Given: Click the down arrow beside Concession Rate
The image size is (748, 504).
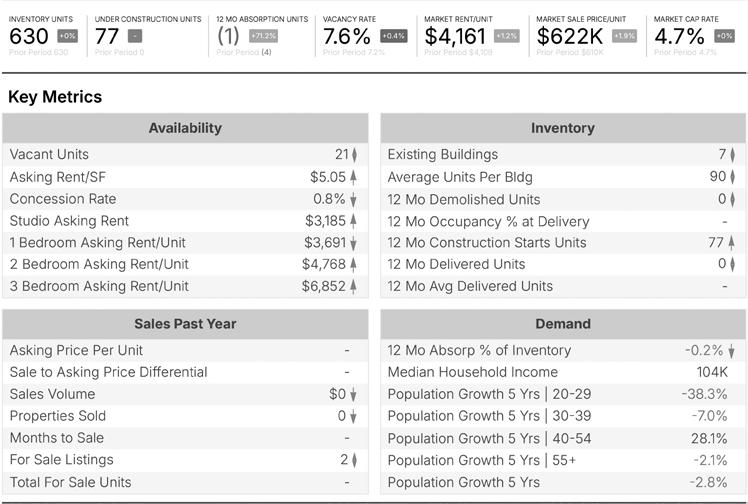Looking at the screenshot, I should click(354, 199).
